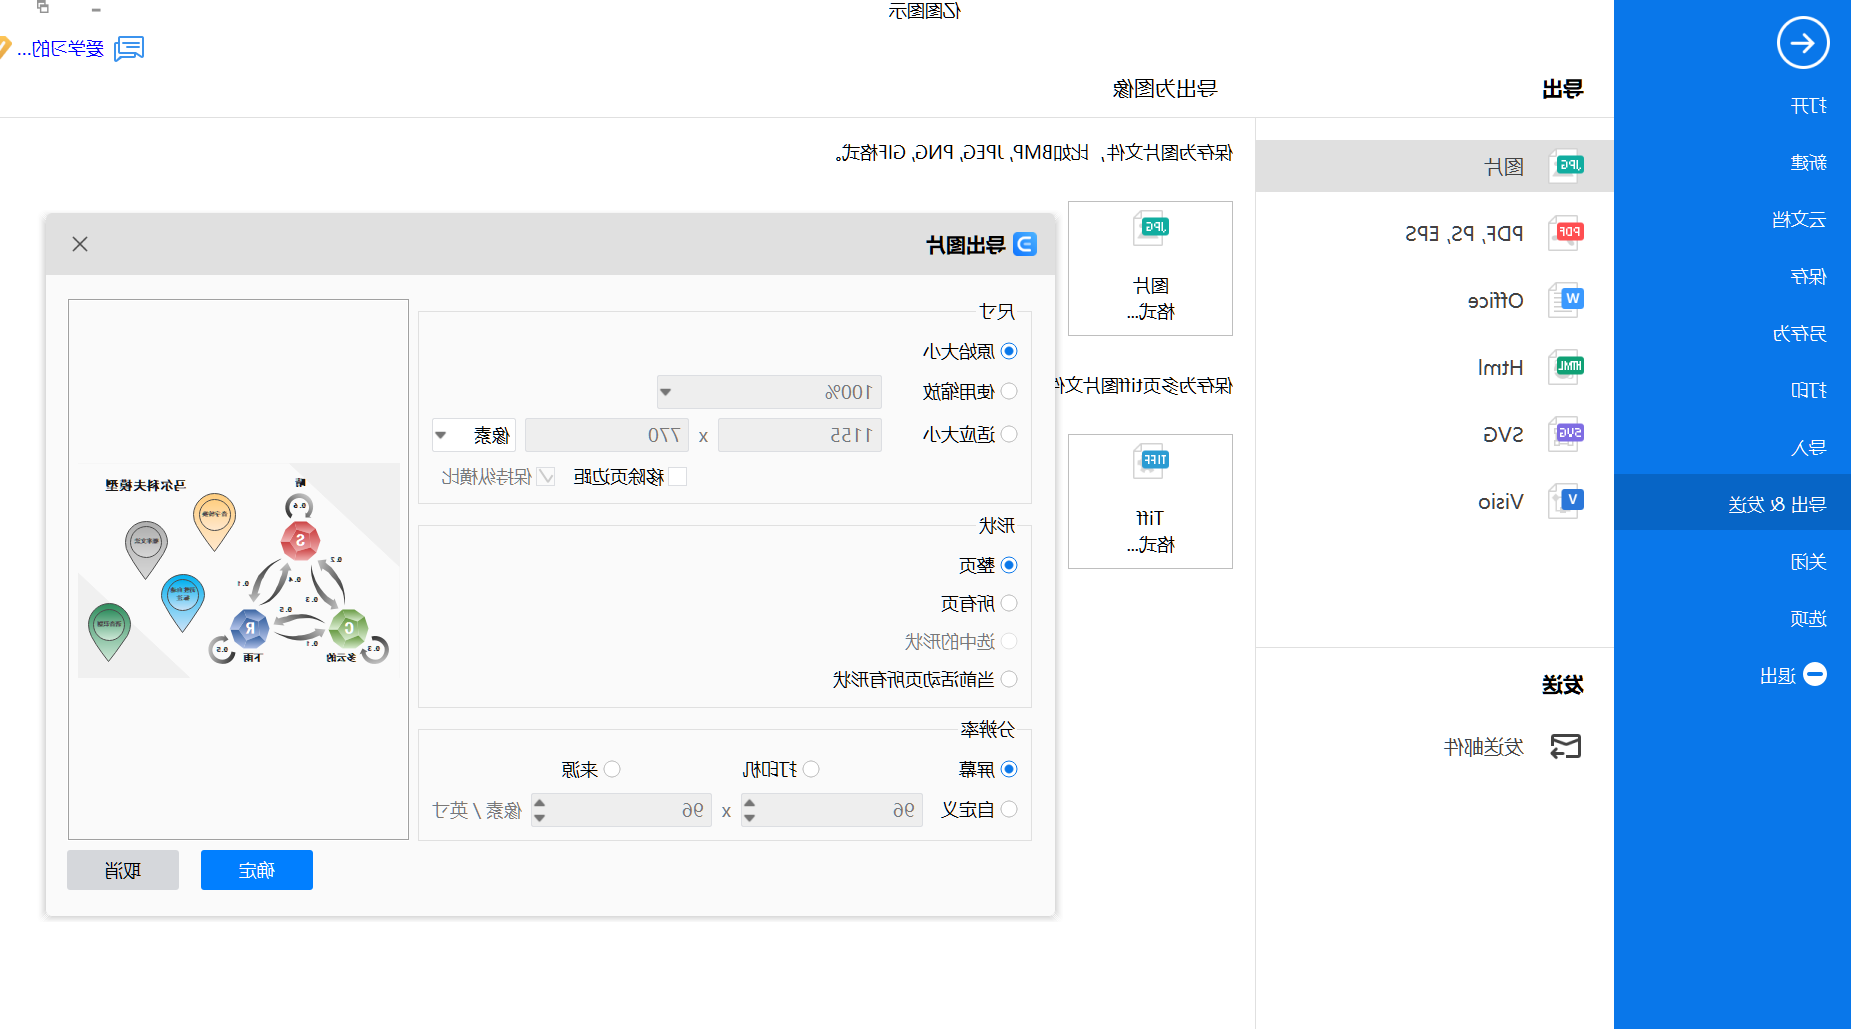Viewport: 1851px width, 1029px height.
Task: Select 适应大小 radio button
Action: [x=1009, y=434]
